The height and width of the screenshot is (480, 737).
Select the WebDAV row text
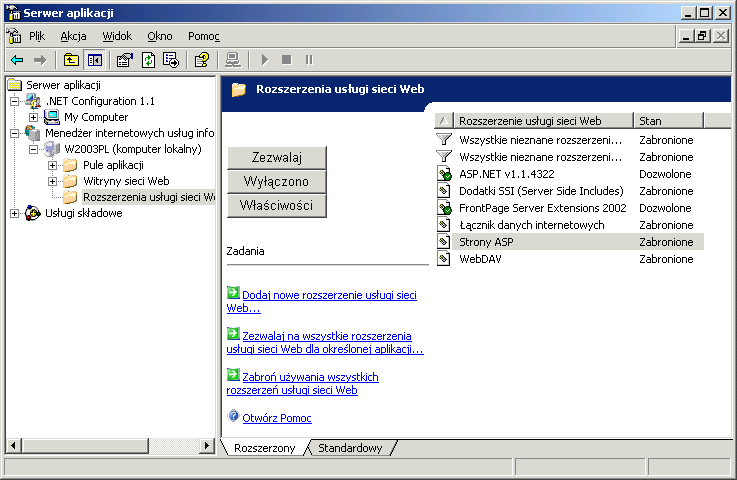click(x=480, y=259)
